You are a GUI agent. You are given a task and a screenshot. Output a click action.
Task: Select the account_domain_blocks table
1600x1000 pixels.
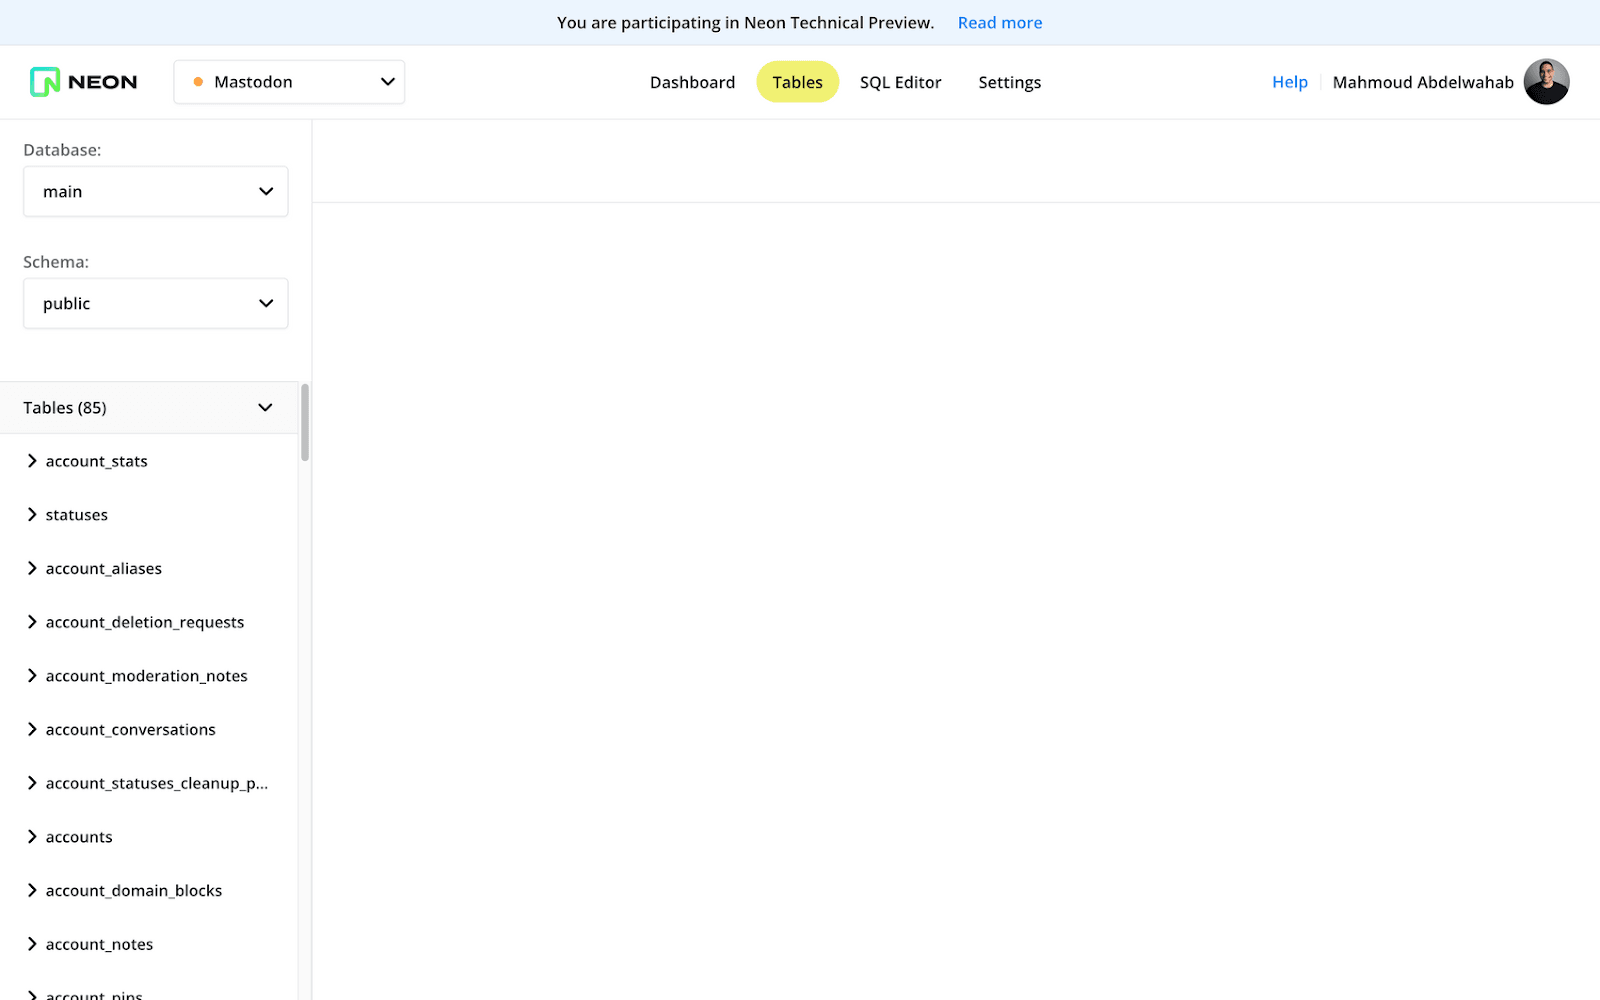(x=134, y=891)
